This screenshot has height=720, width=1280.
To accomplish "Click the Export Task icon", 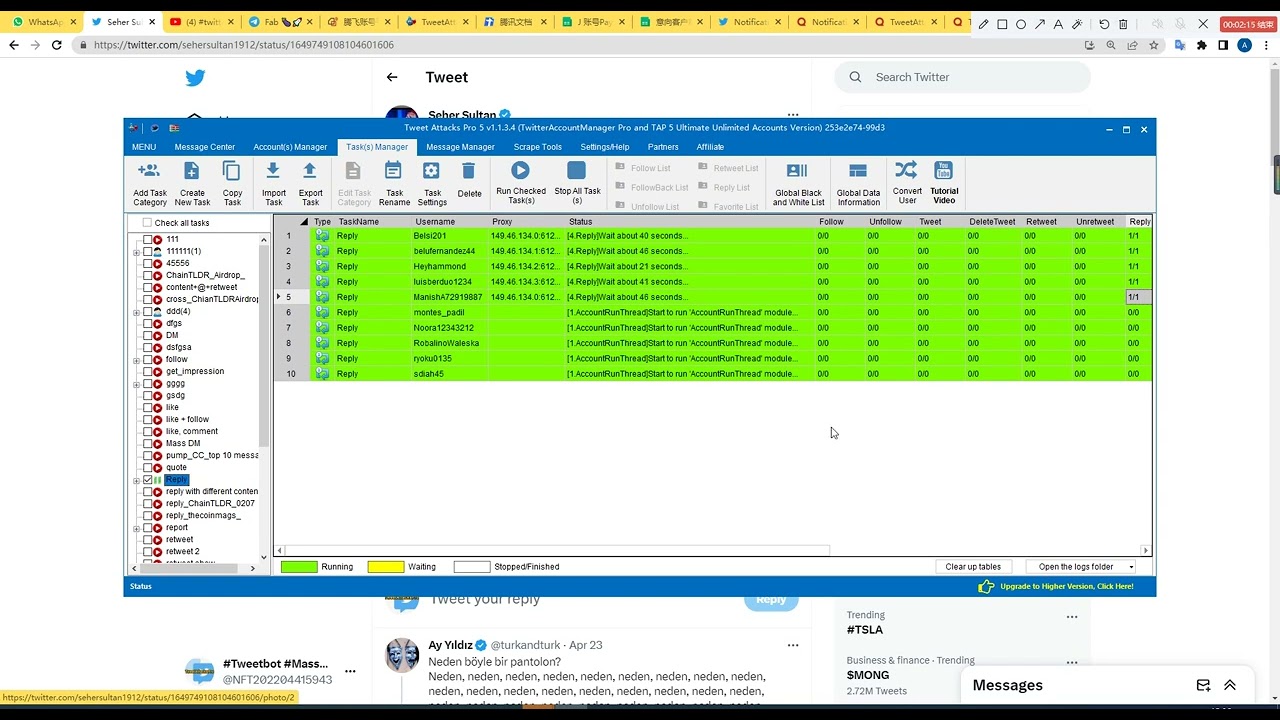I will [310, 171].
